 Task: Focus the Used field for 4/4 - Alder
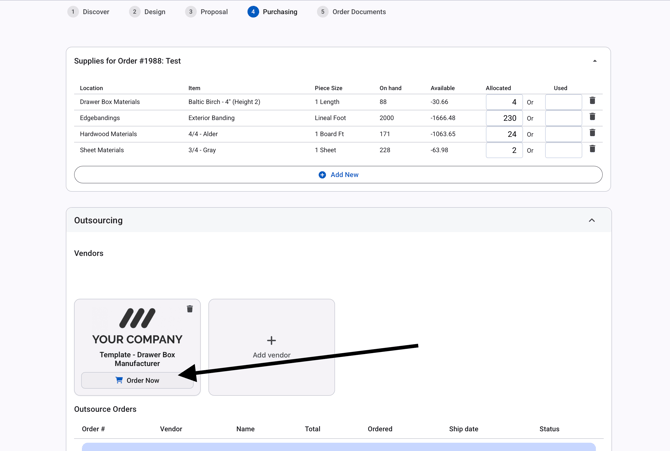coord(564,134)
